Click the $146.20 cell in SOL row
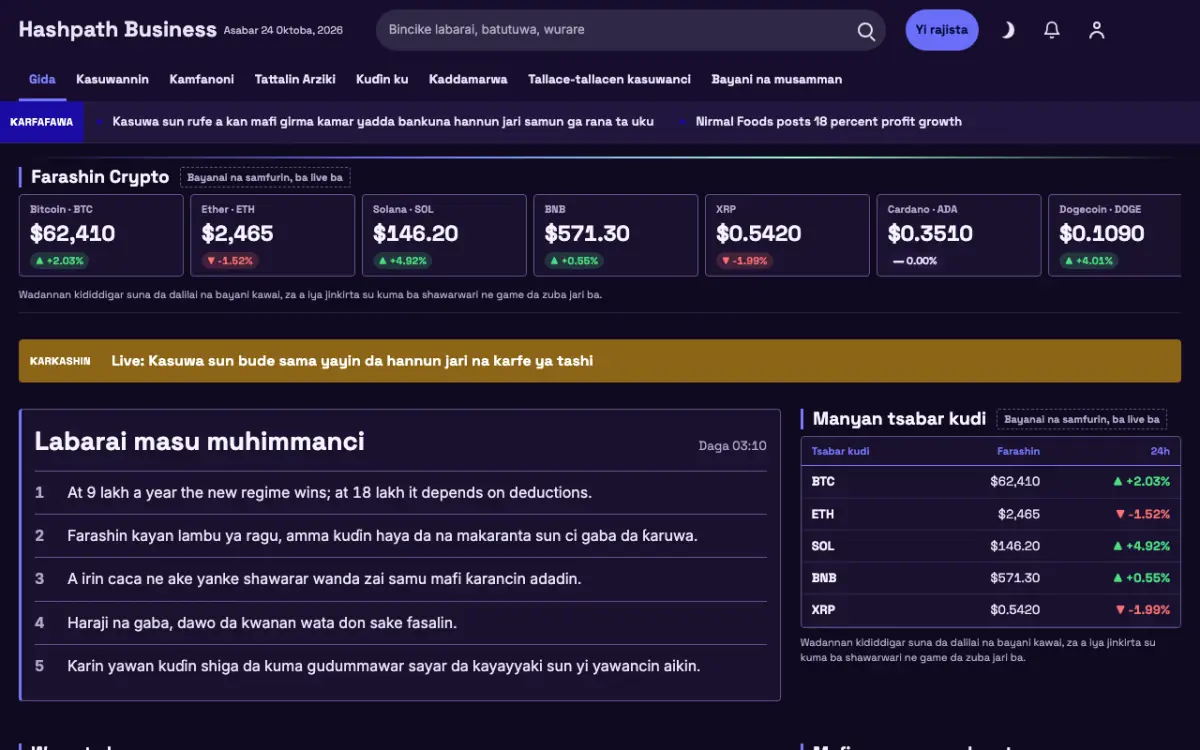The height and width of the screenshot is (750, 1200). 1015,546
